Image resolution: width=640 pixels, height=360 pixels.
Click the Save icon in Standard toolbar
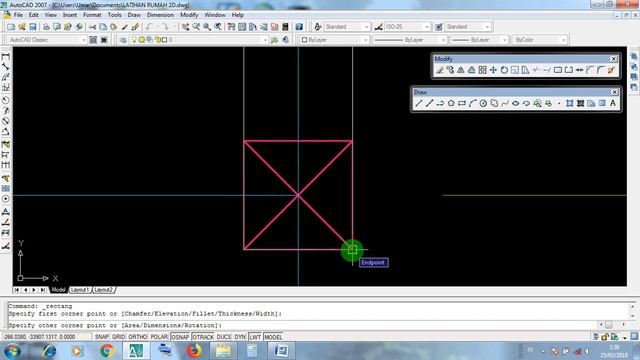(x=33, y=27)
